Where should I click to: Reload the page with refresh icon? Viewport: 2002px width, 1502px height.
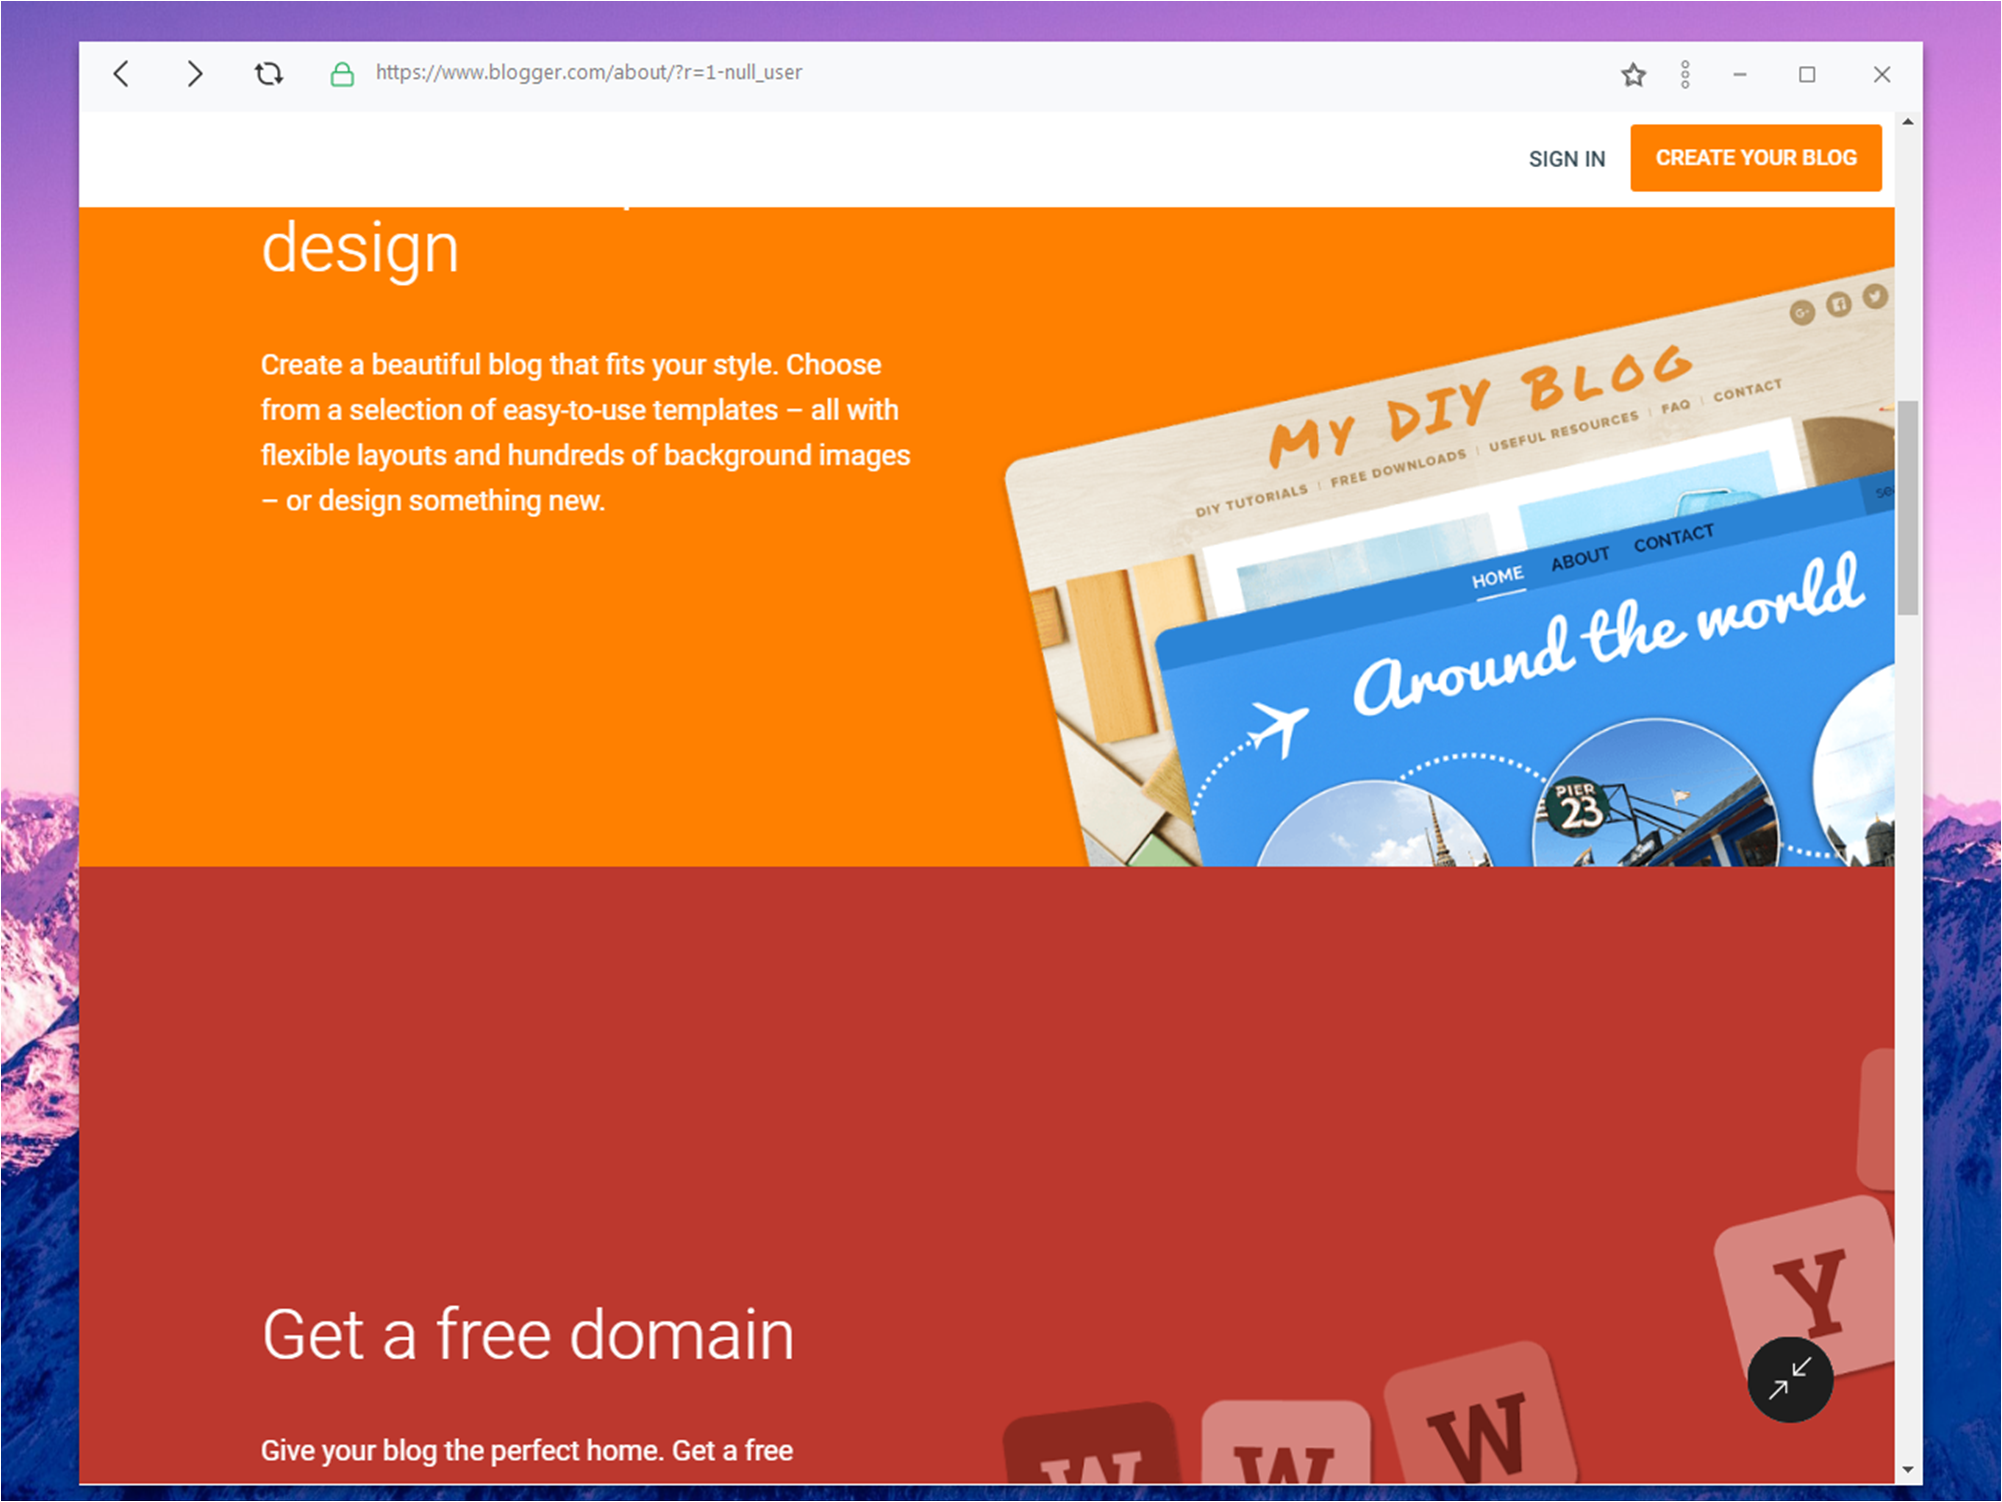tap(268, 74)
